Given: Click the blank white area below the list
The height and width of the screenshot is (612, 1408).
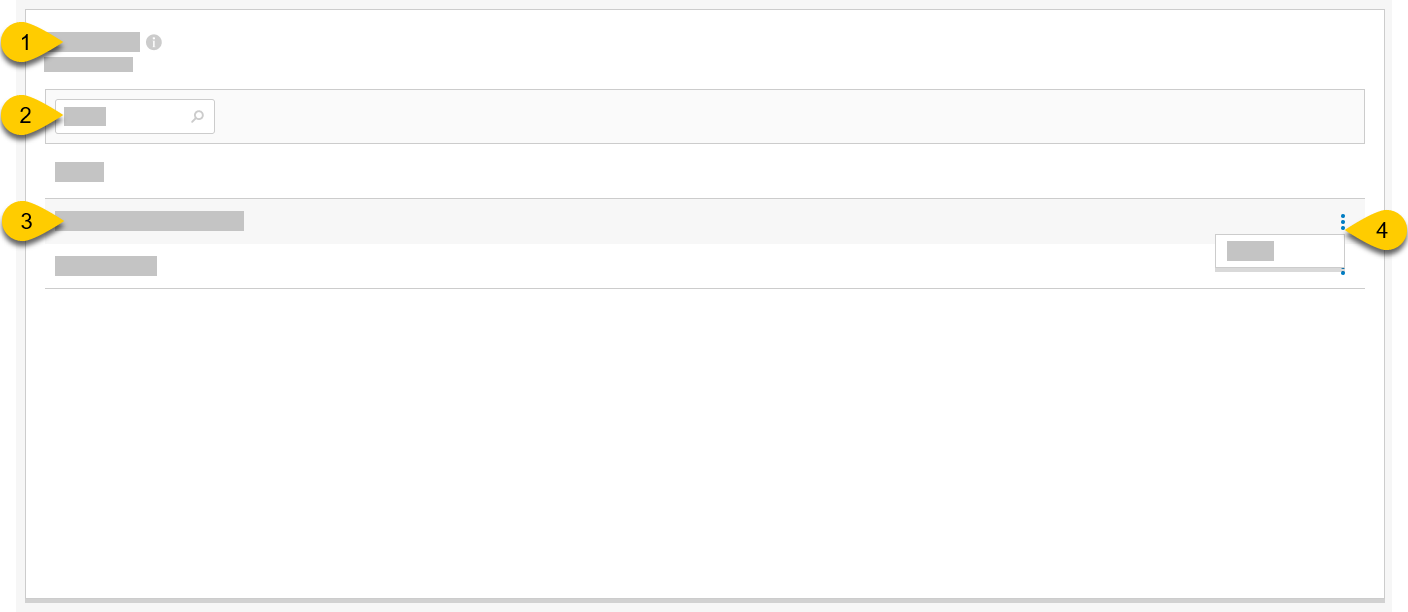Looking at the screenshot, I should click(700, 440).
